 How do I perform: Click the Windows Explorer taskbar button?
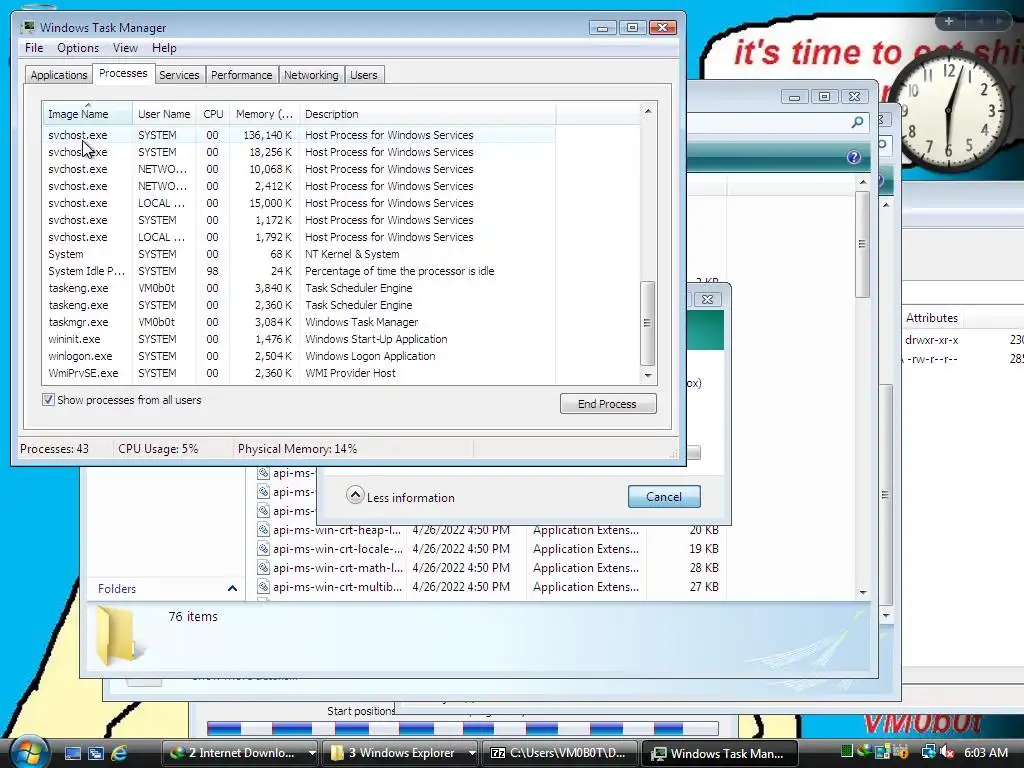[399, 753]
